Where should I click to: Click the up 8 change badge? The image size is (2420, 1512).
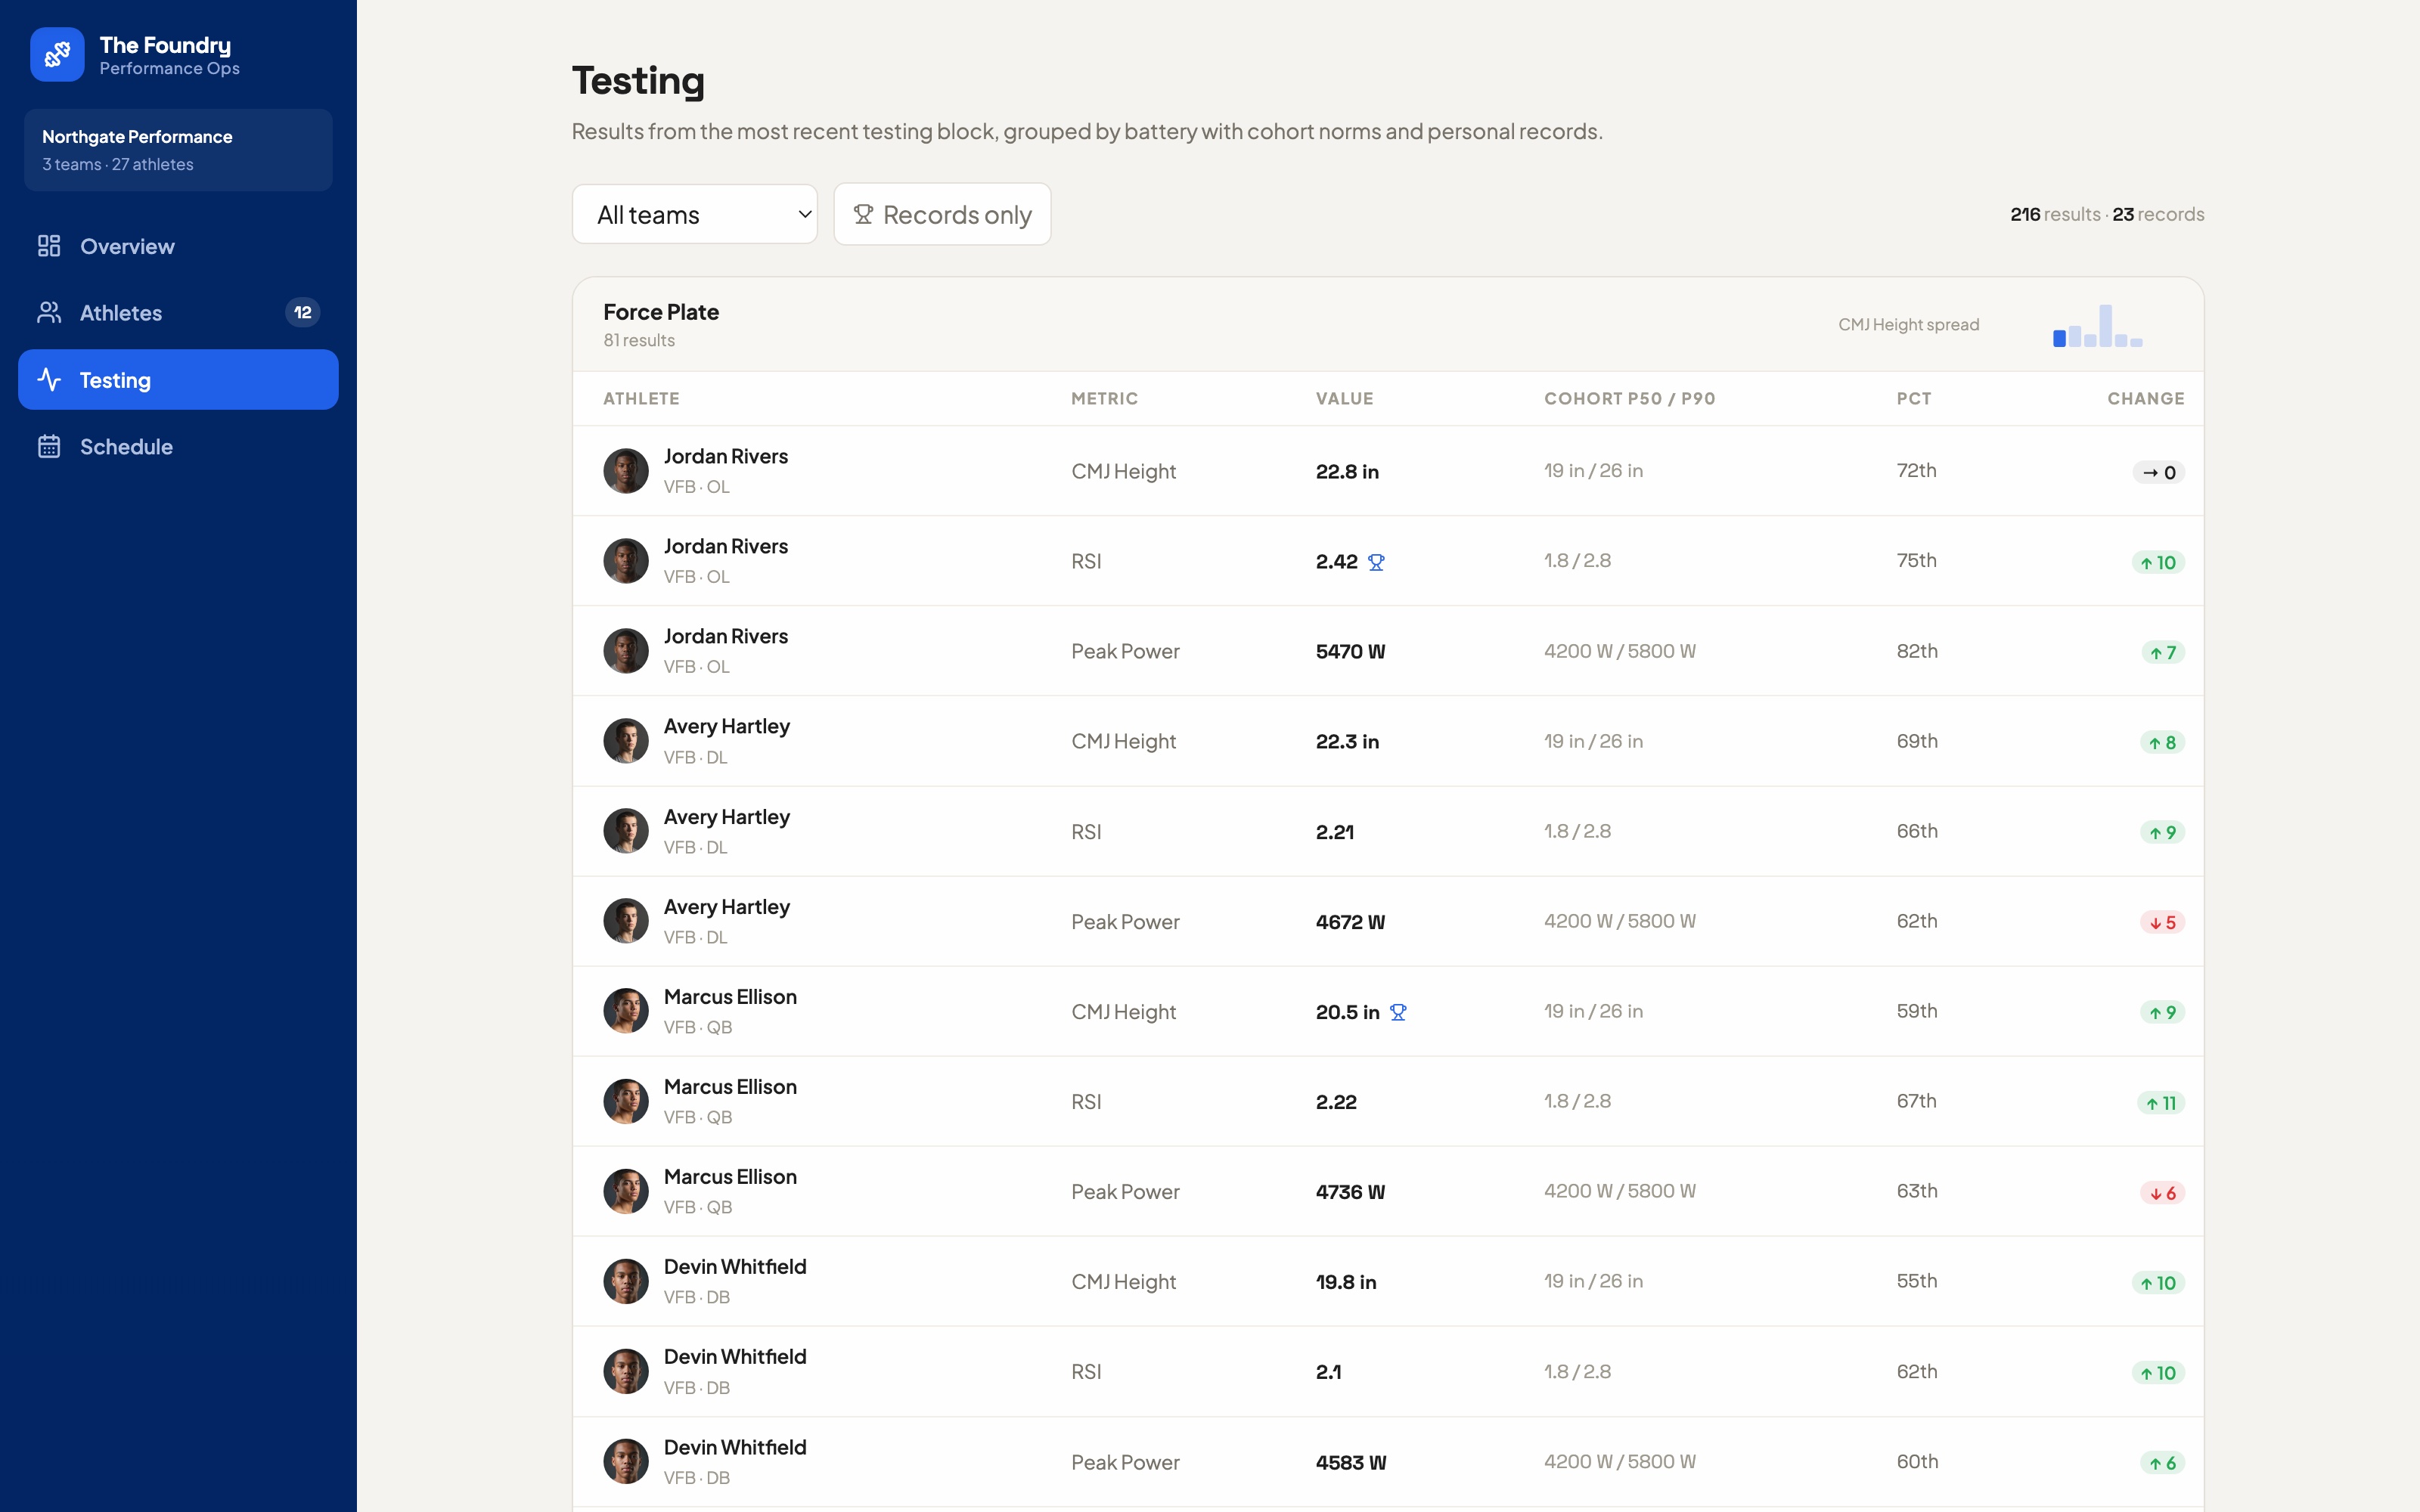(x=2163, y=743)
